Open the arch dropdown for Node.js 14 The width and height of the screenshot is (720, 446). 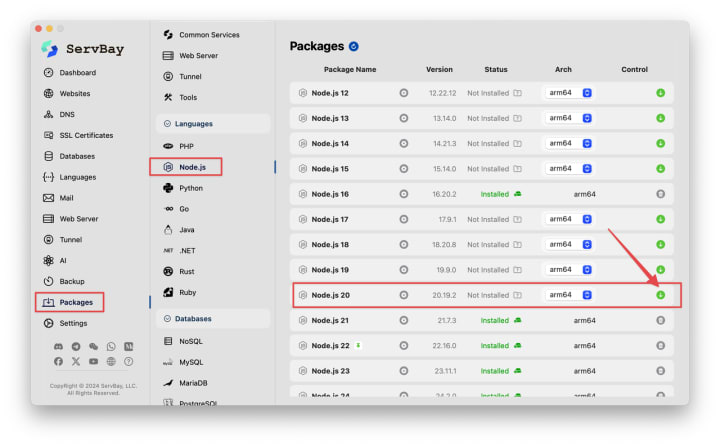pos(569,143)
